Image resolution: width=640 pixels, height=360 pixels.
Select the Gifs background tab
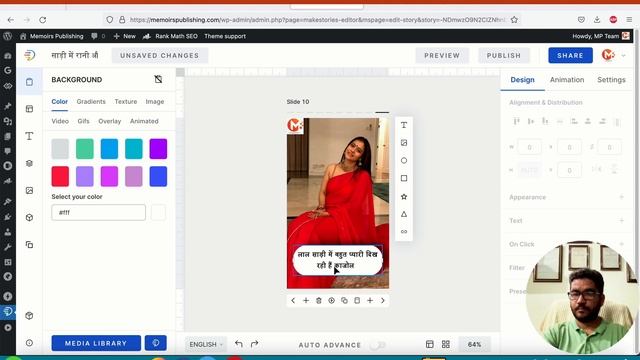coord(83,121)
